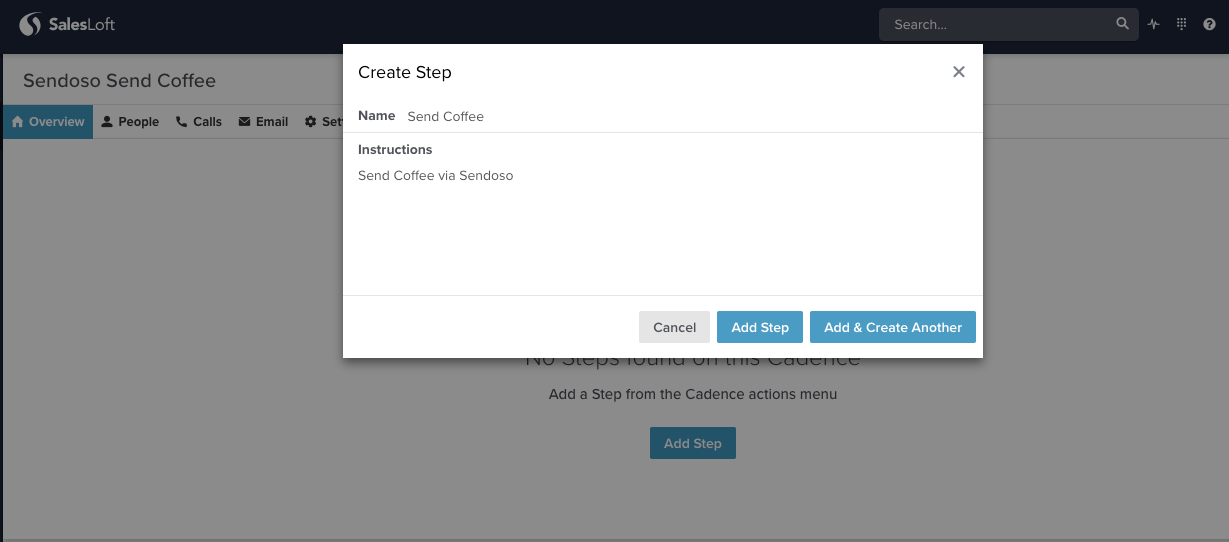The width and height of the screenshot is (1229, 542).
Task: Go to the Email tab
Action: (263, 122)
